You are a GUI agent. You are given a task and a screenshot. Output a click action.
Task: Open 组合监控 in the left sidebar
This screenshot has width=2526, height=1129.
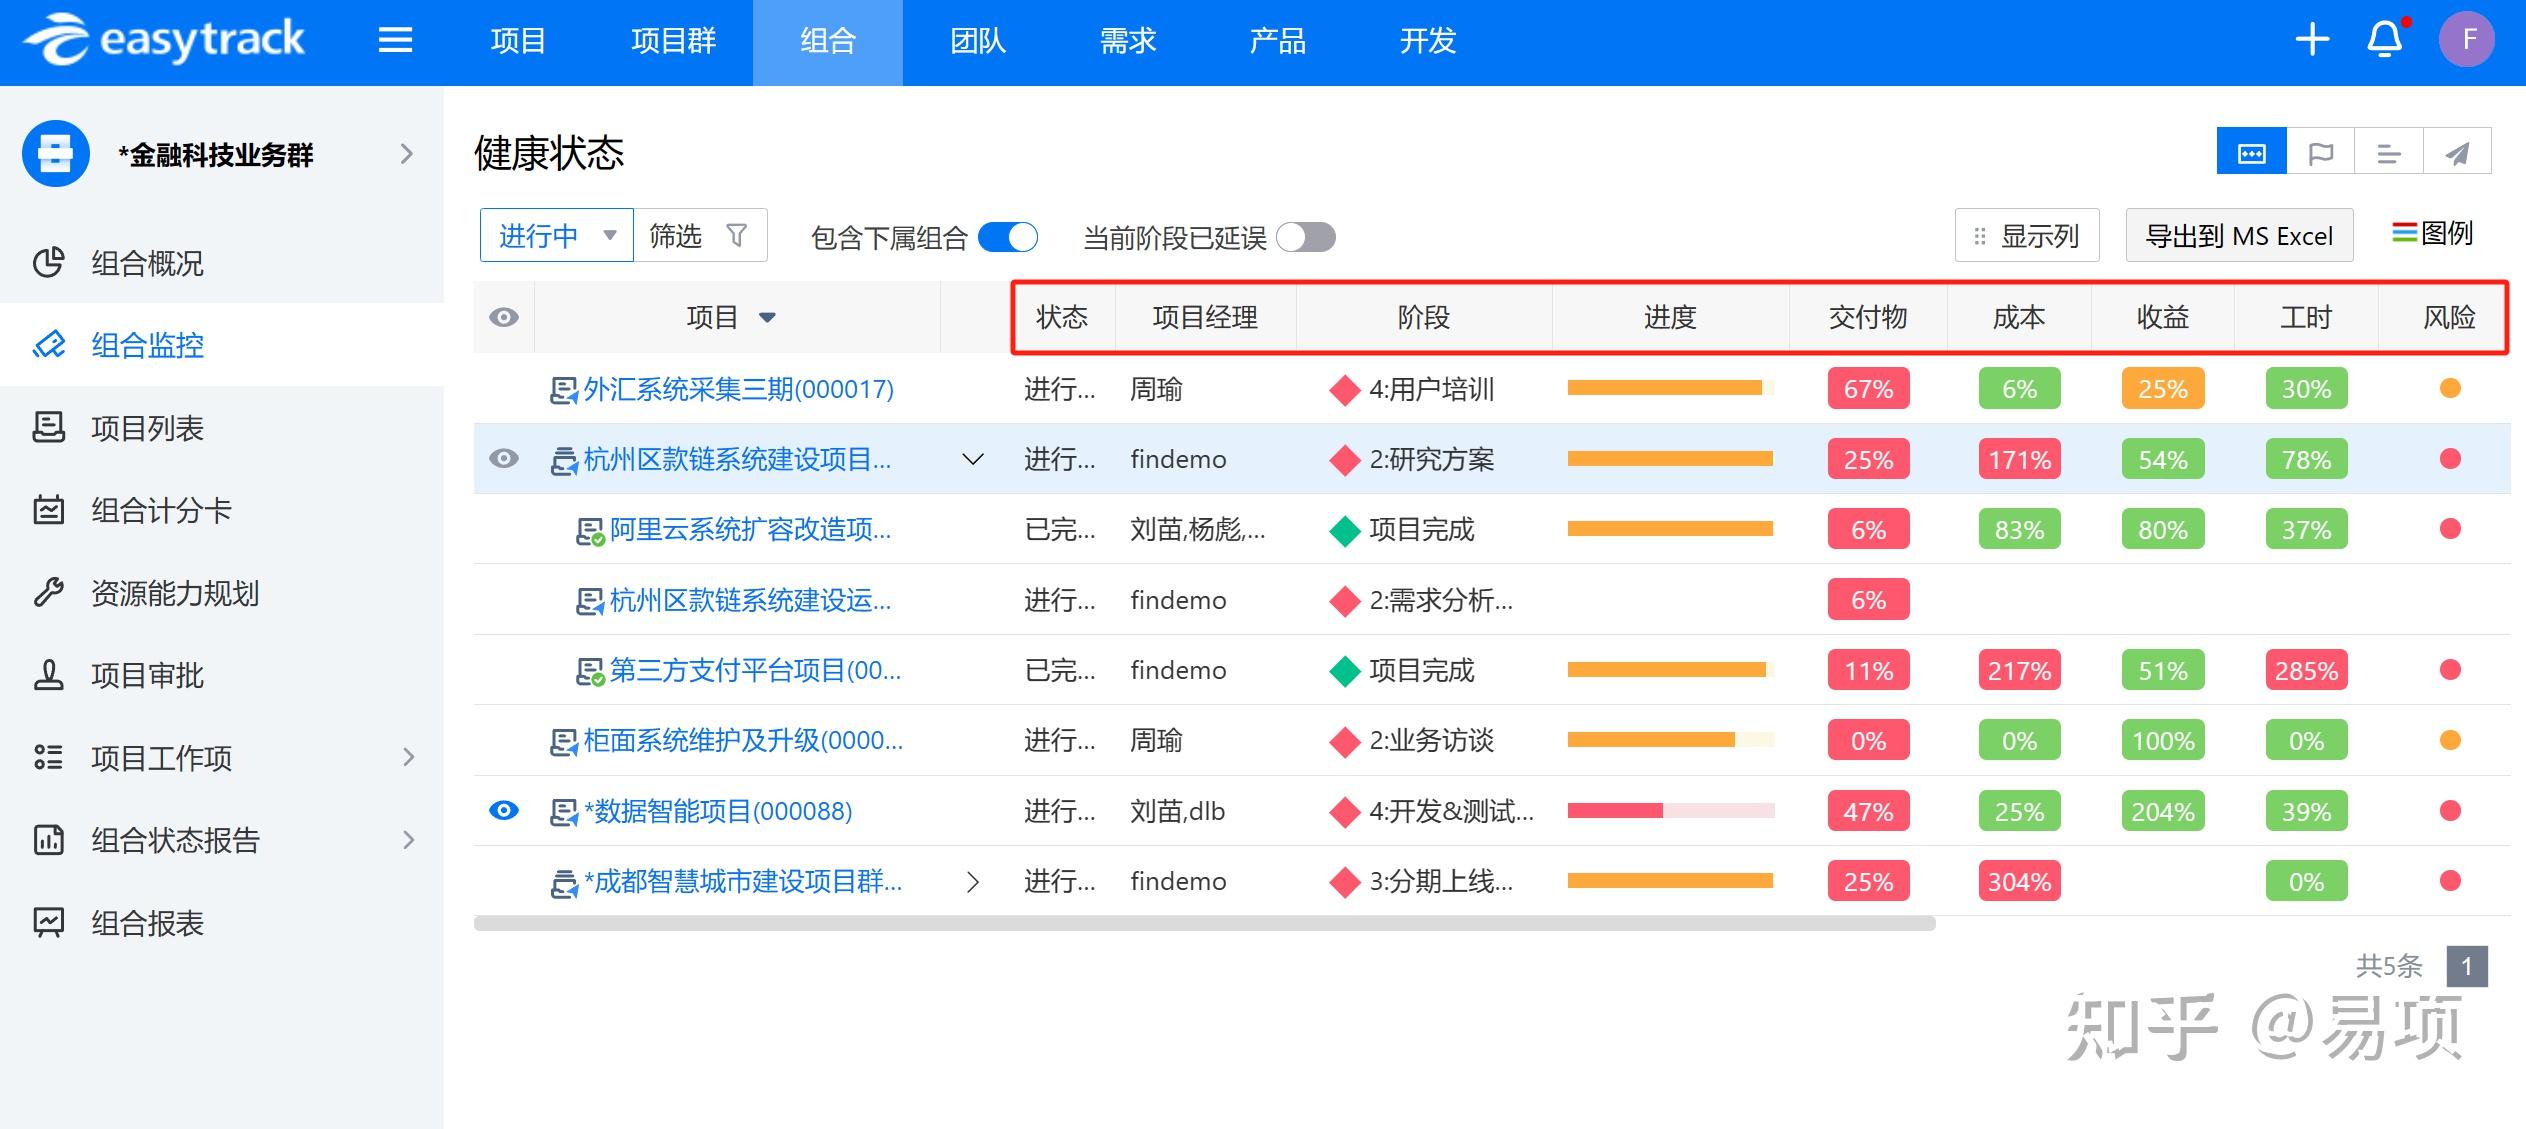coord(146,345)
